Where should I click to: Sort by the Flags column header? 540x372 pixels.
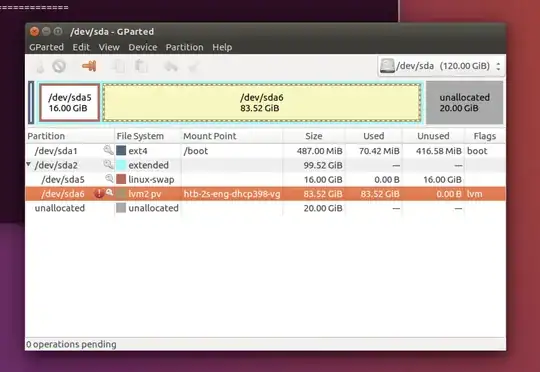point(485,136)
